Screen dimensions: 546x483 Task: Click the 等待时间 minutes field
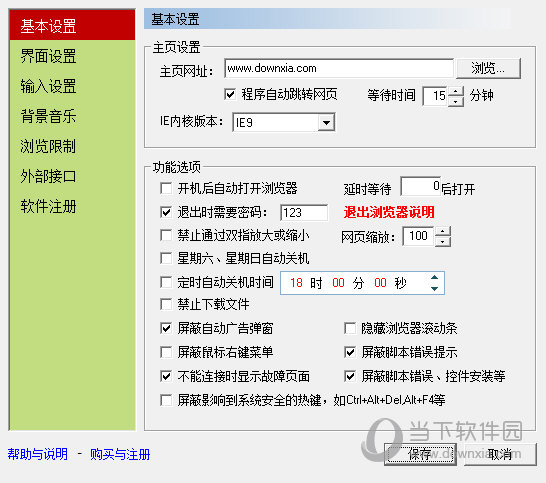coord(435,96)
